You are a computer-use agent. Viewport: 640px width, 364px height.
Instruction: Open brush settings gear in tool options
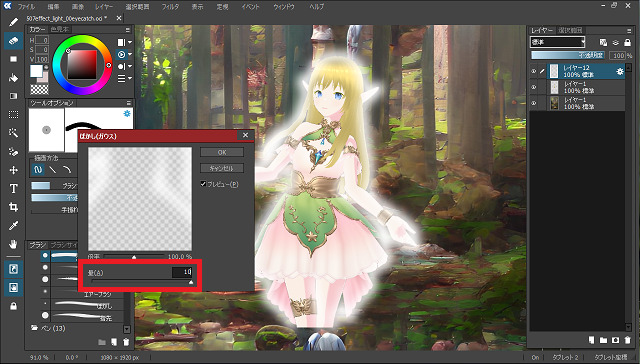tap(127, 113)
